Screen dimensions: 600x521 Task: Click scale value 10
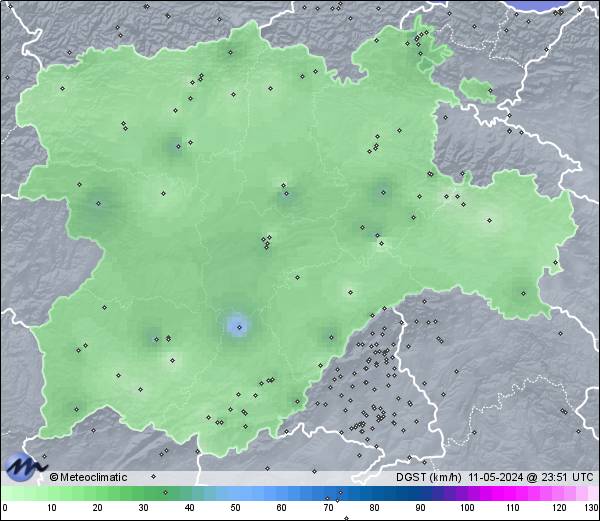[x=51, y=508]
